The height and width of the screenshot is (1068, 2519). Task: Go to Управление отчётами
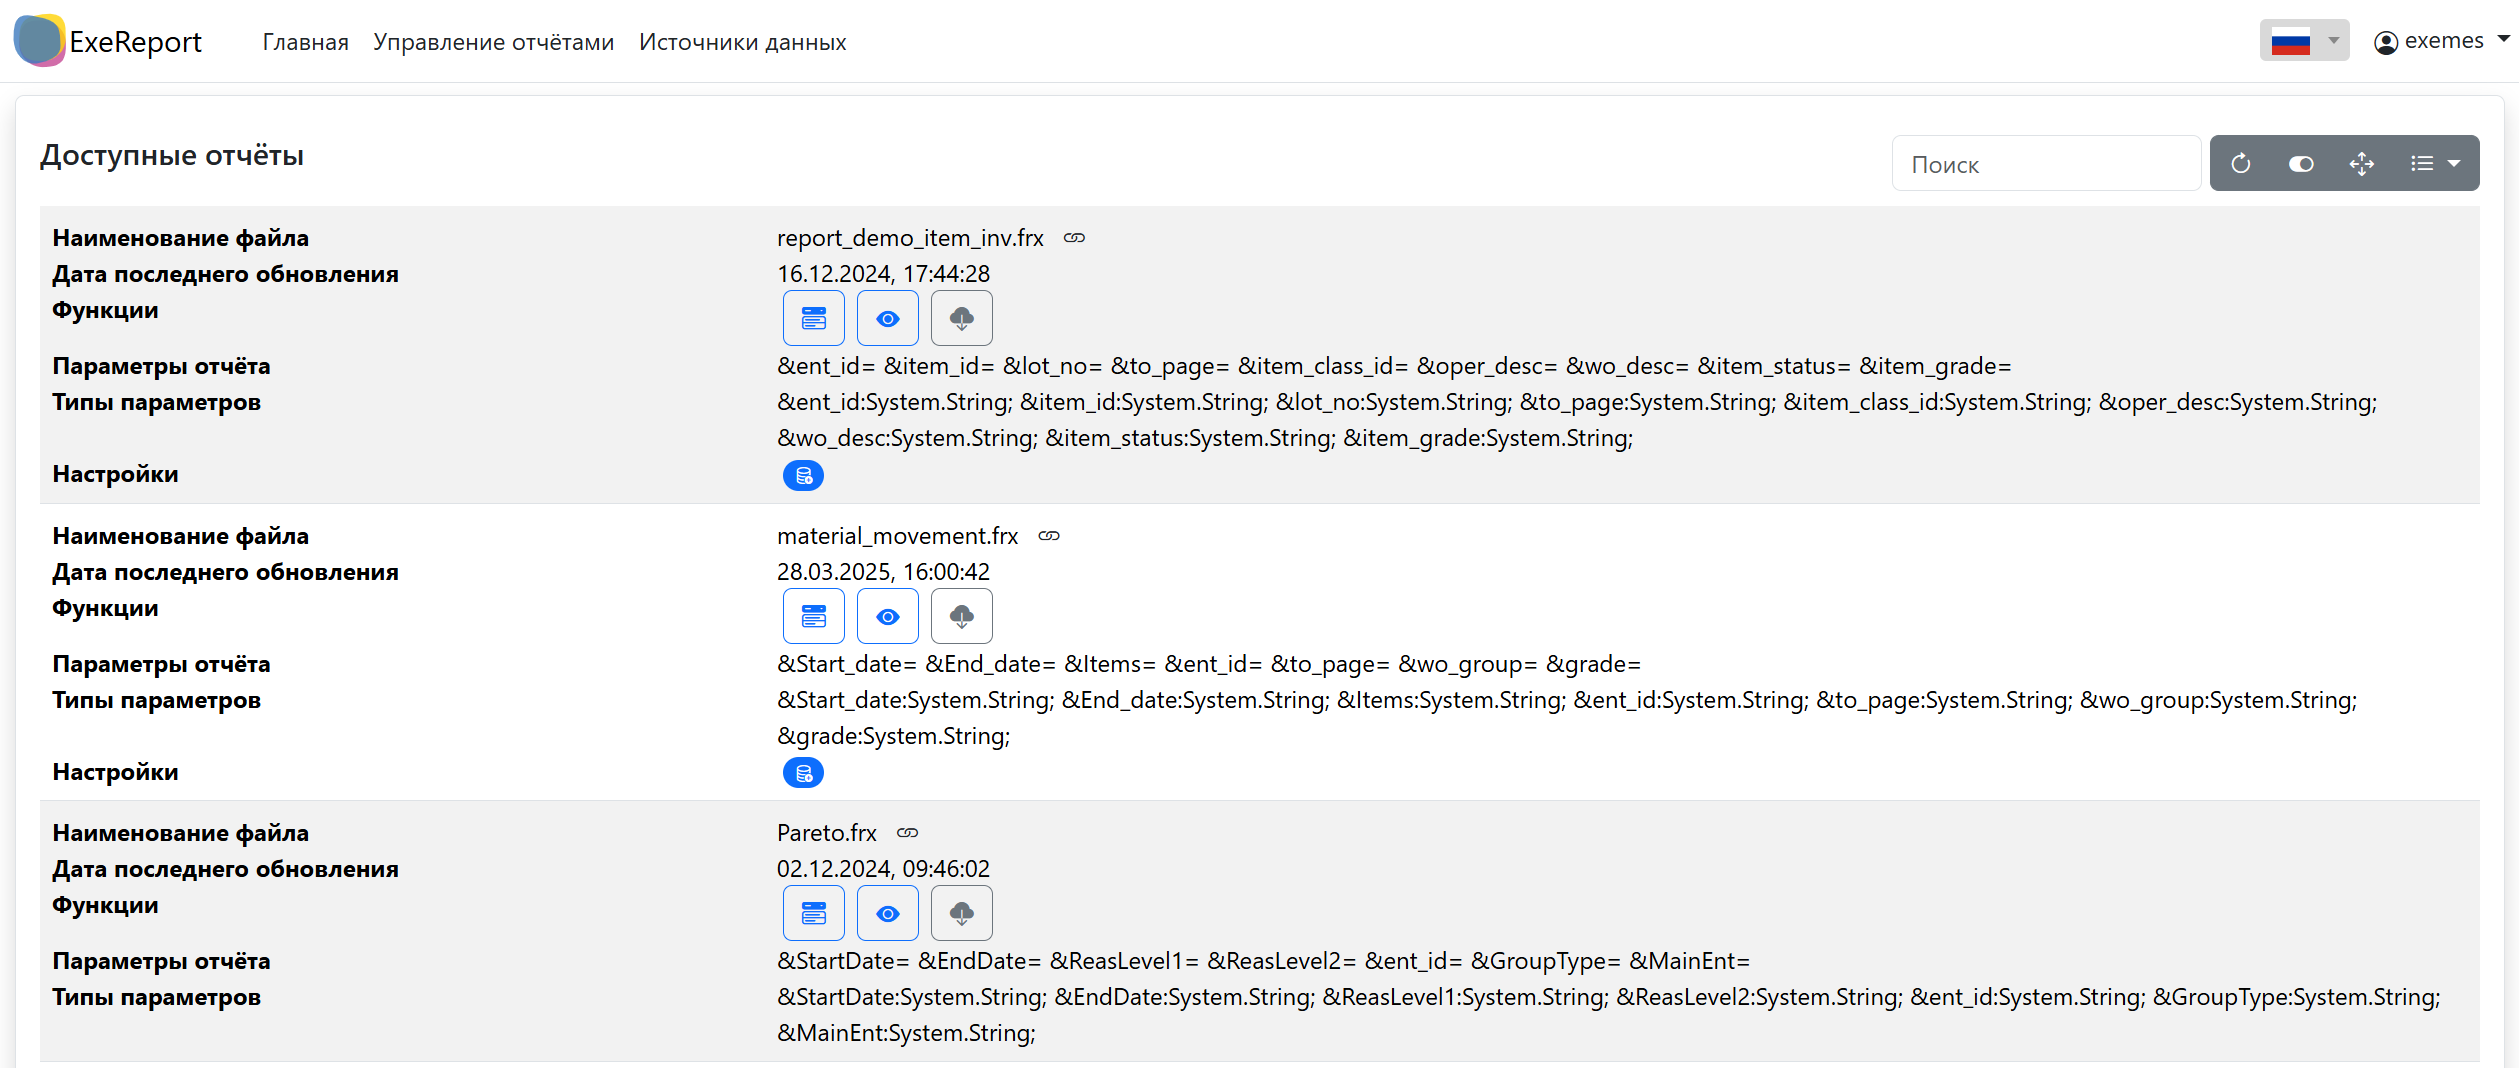(493, 42)
